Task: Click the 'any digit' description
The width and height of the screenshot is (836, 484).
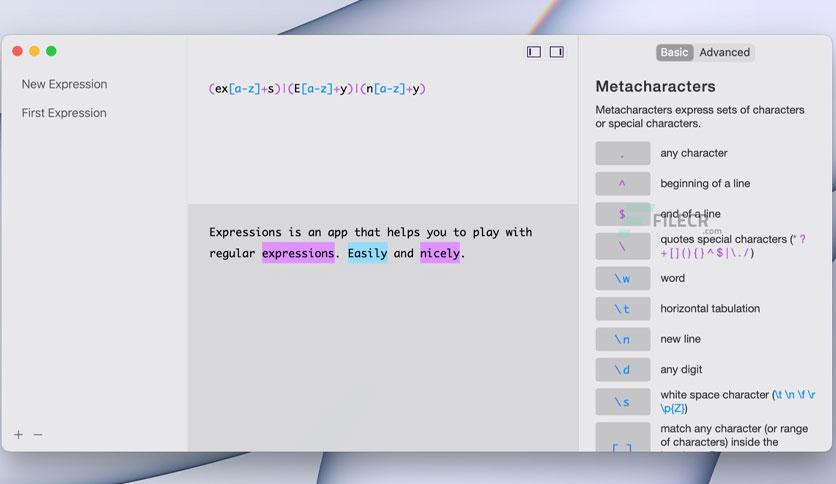Action: pyautogui.click(x=681, y=369)
